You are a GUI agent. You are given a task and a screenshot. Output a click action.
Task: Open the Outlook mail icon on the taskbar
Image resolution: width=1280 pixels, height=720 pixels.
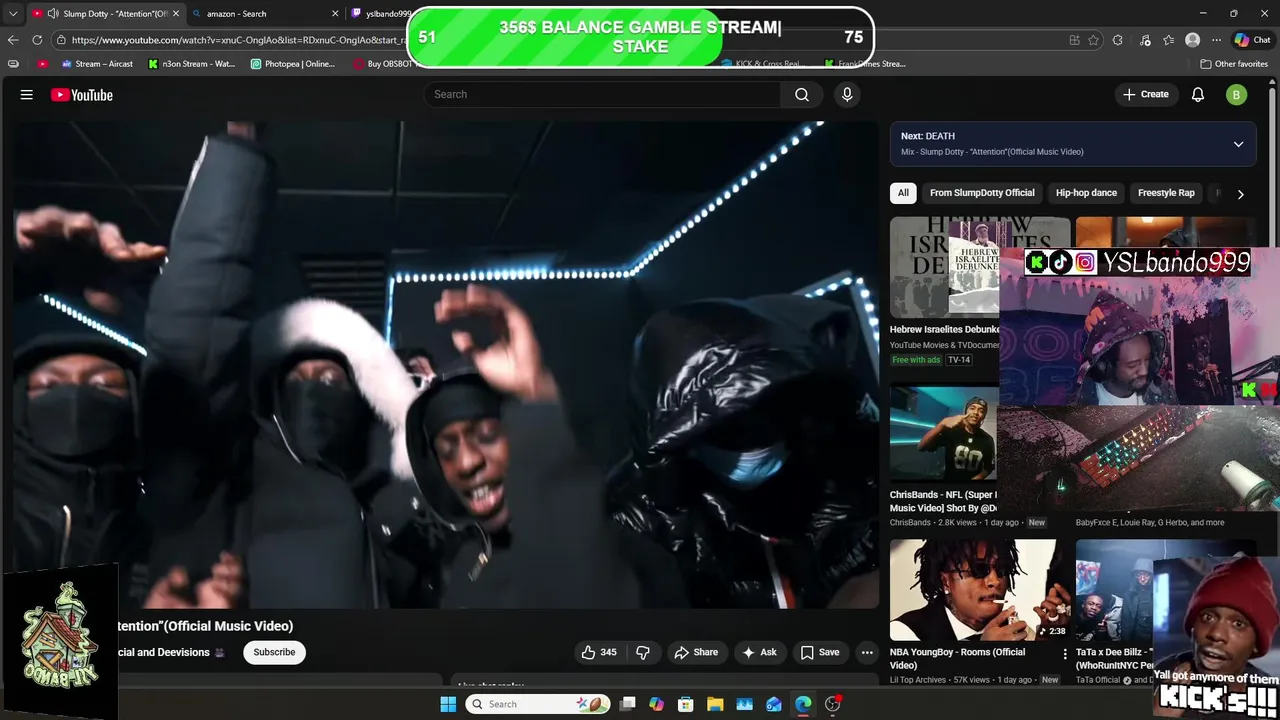(774, 704)
